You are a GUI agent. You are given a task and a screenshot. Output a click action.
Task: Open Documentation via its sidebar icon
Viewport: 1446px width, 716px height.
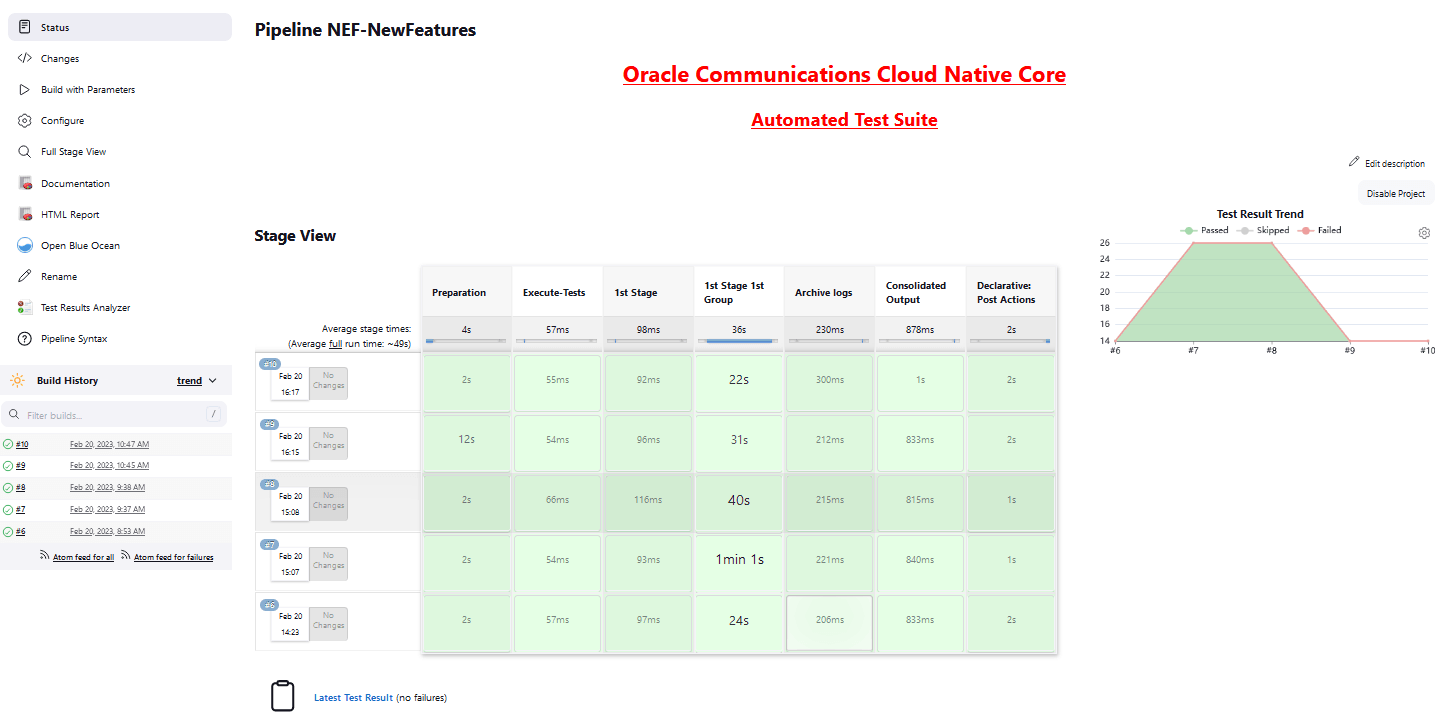point(24,182)
